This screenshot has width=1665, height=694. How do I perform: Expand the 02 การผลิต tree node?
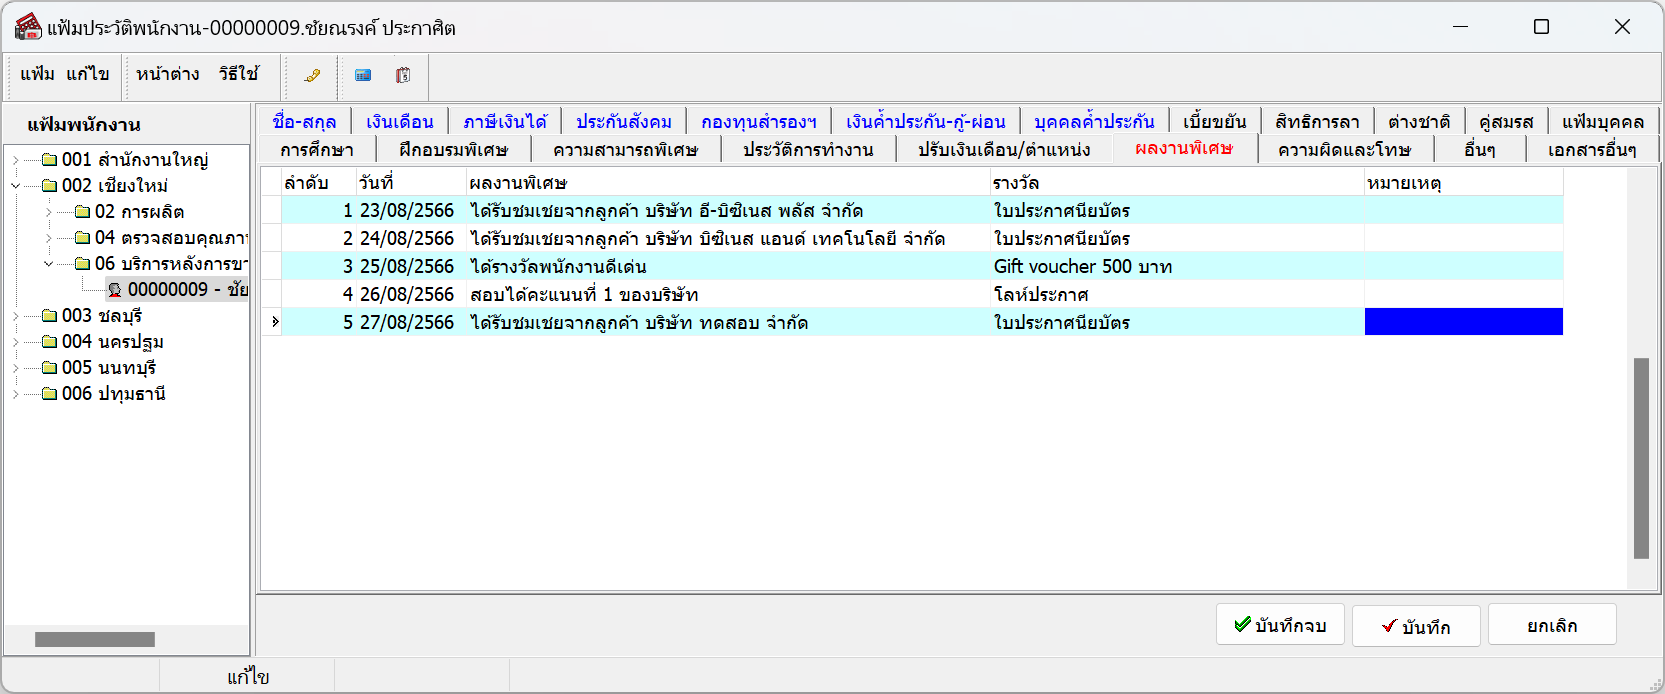(x=49, y=212)
